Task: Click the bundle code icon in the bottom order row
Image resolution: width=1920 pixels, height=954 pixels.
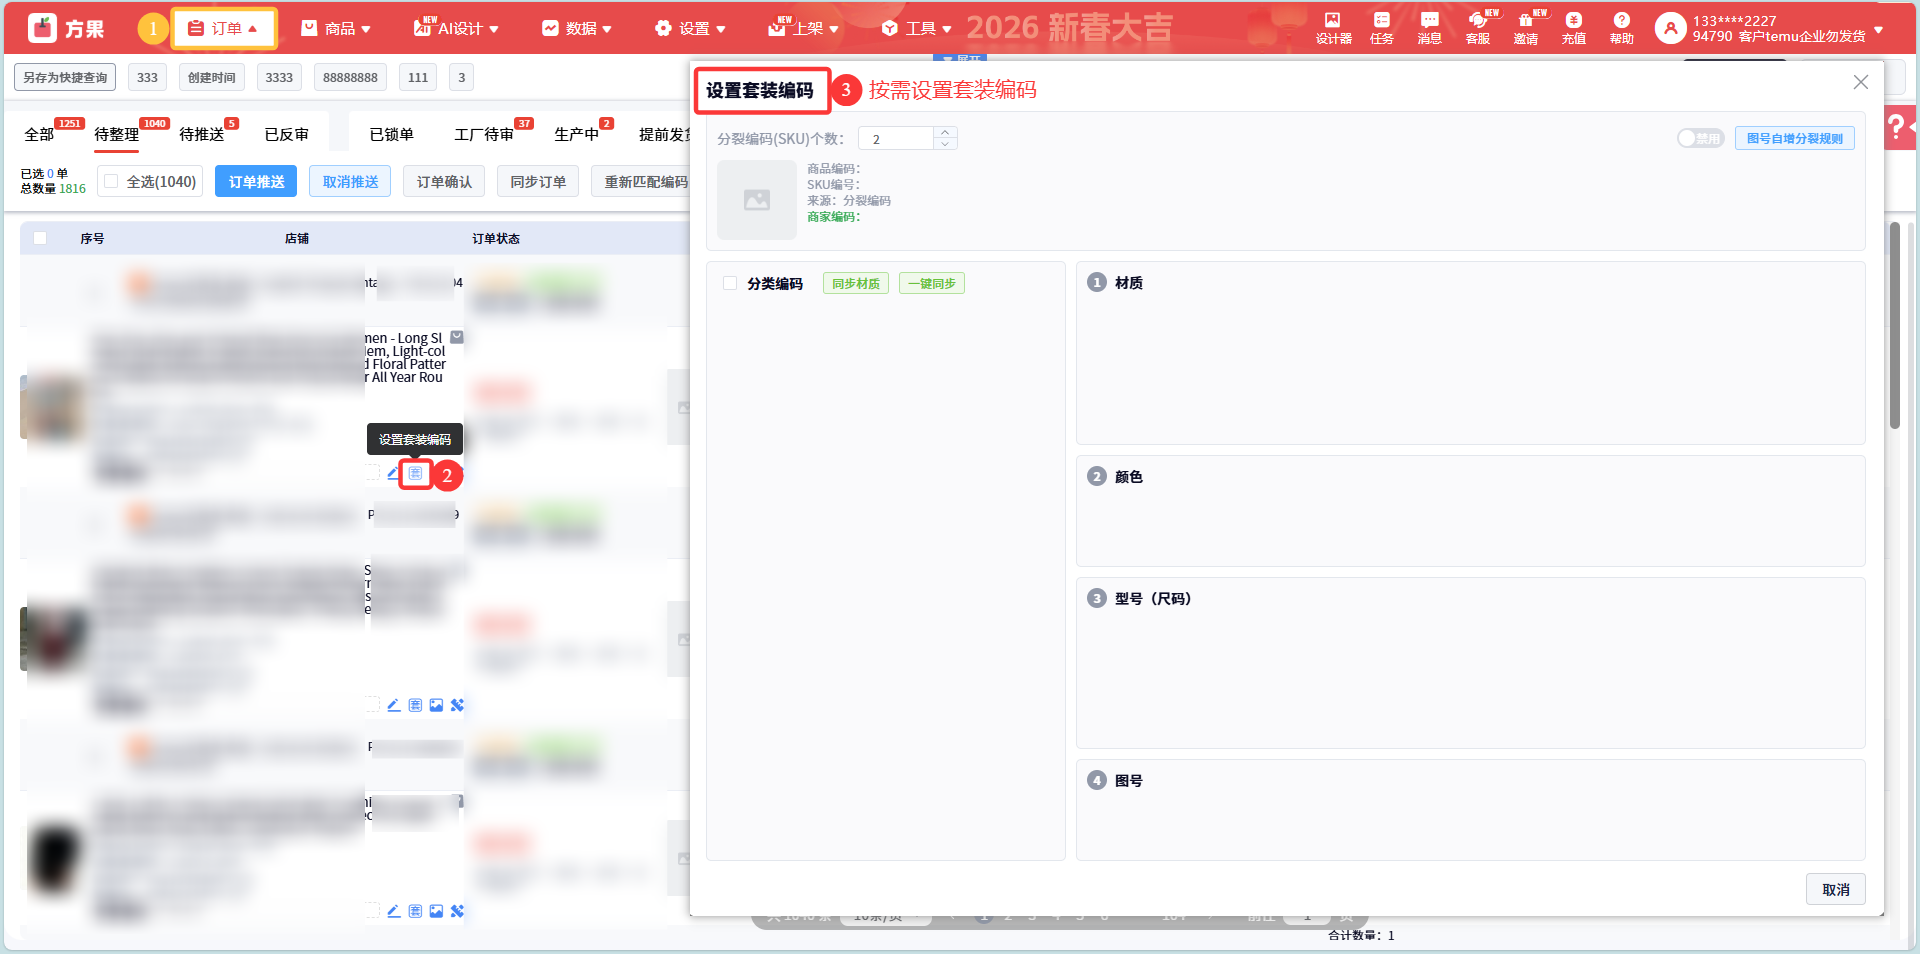Action: pyautogui.click(x=415, y=911)
